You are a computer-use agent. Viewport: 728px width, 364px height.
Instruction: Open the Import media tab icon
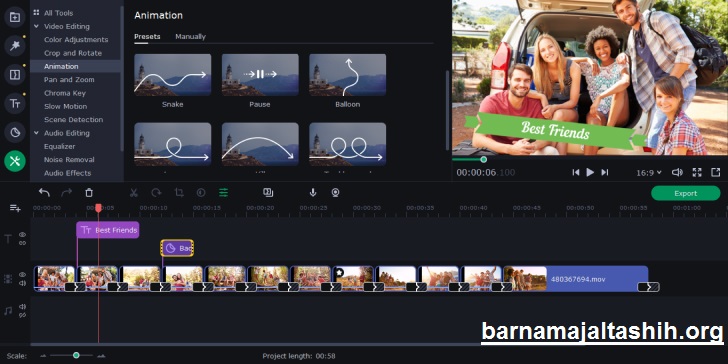point(15,18)
